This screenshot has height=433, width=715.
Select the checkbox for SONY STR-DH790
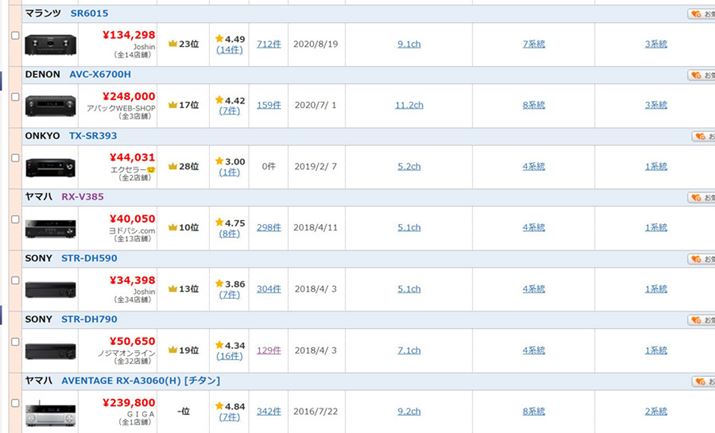pyautogui.click(x=14, y=341)
